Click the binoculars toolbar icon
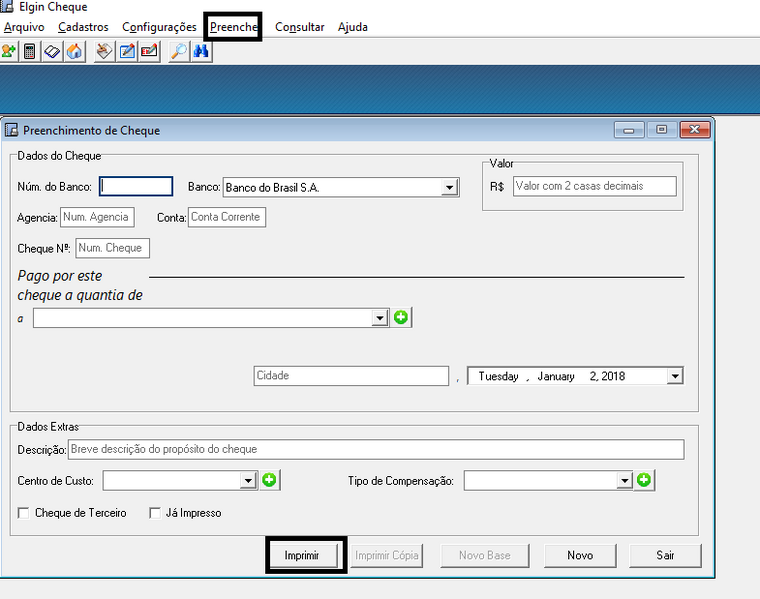Viewport: 760px width, 599px height. coord(200,52)
